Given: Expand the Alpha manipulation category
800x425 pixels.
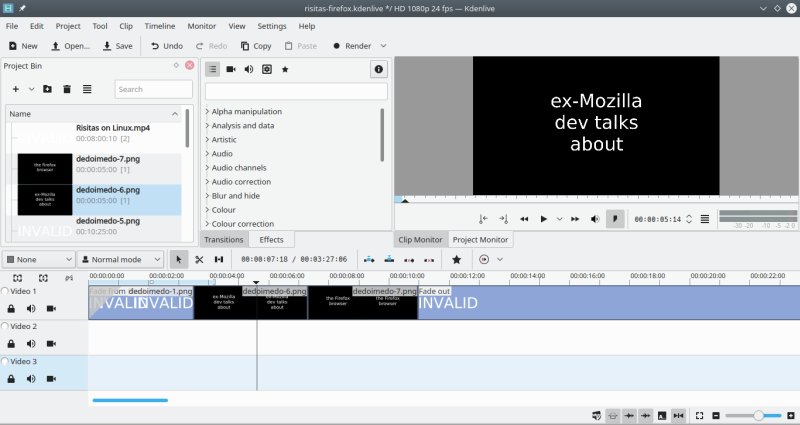Looking at the screenshot, I should (207, 111).
